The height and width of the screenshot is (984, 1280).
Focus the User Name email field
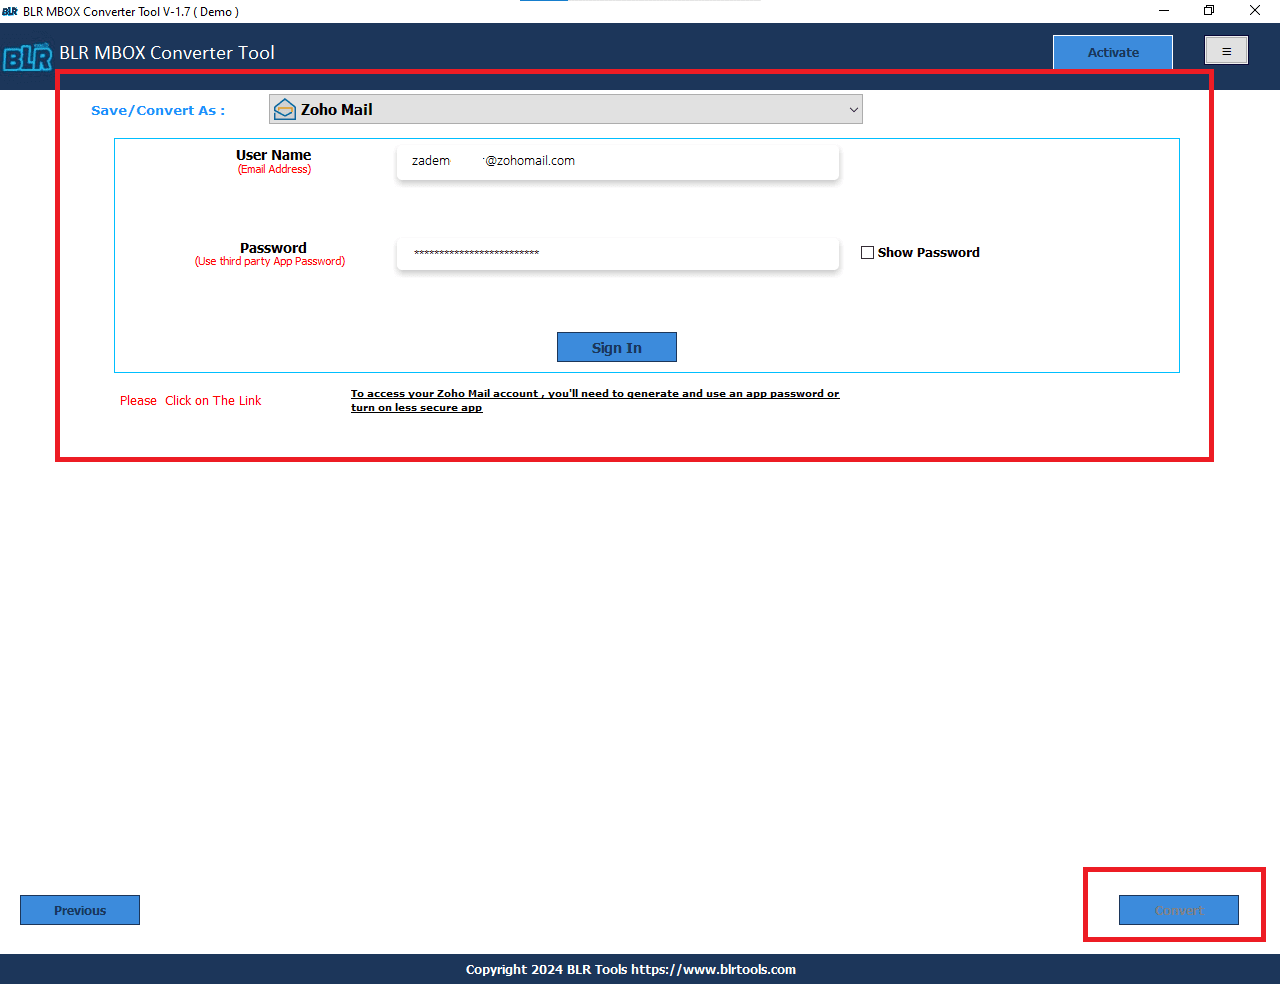tap(618, 161)
